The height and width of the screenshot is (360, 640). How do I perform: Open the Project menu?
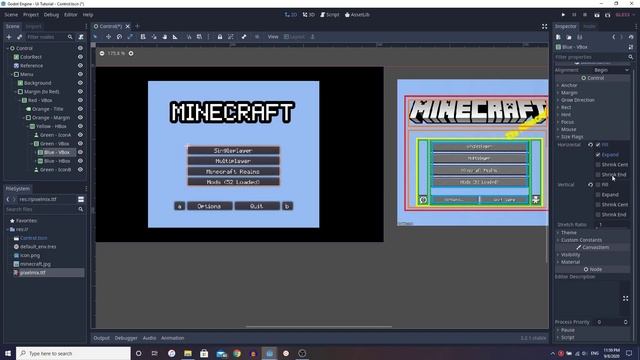[31, 15]
